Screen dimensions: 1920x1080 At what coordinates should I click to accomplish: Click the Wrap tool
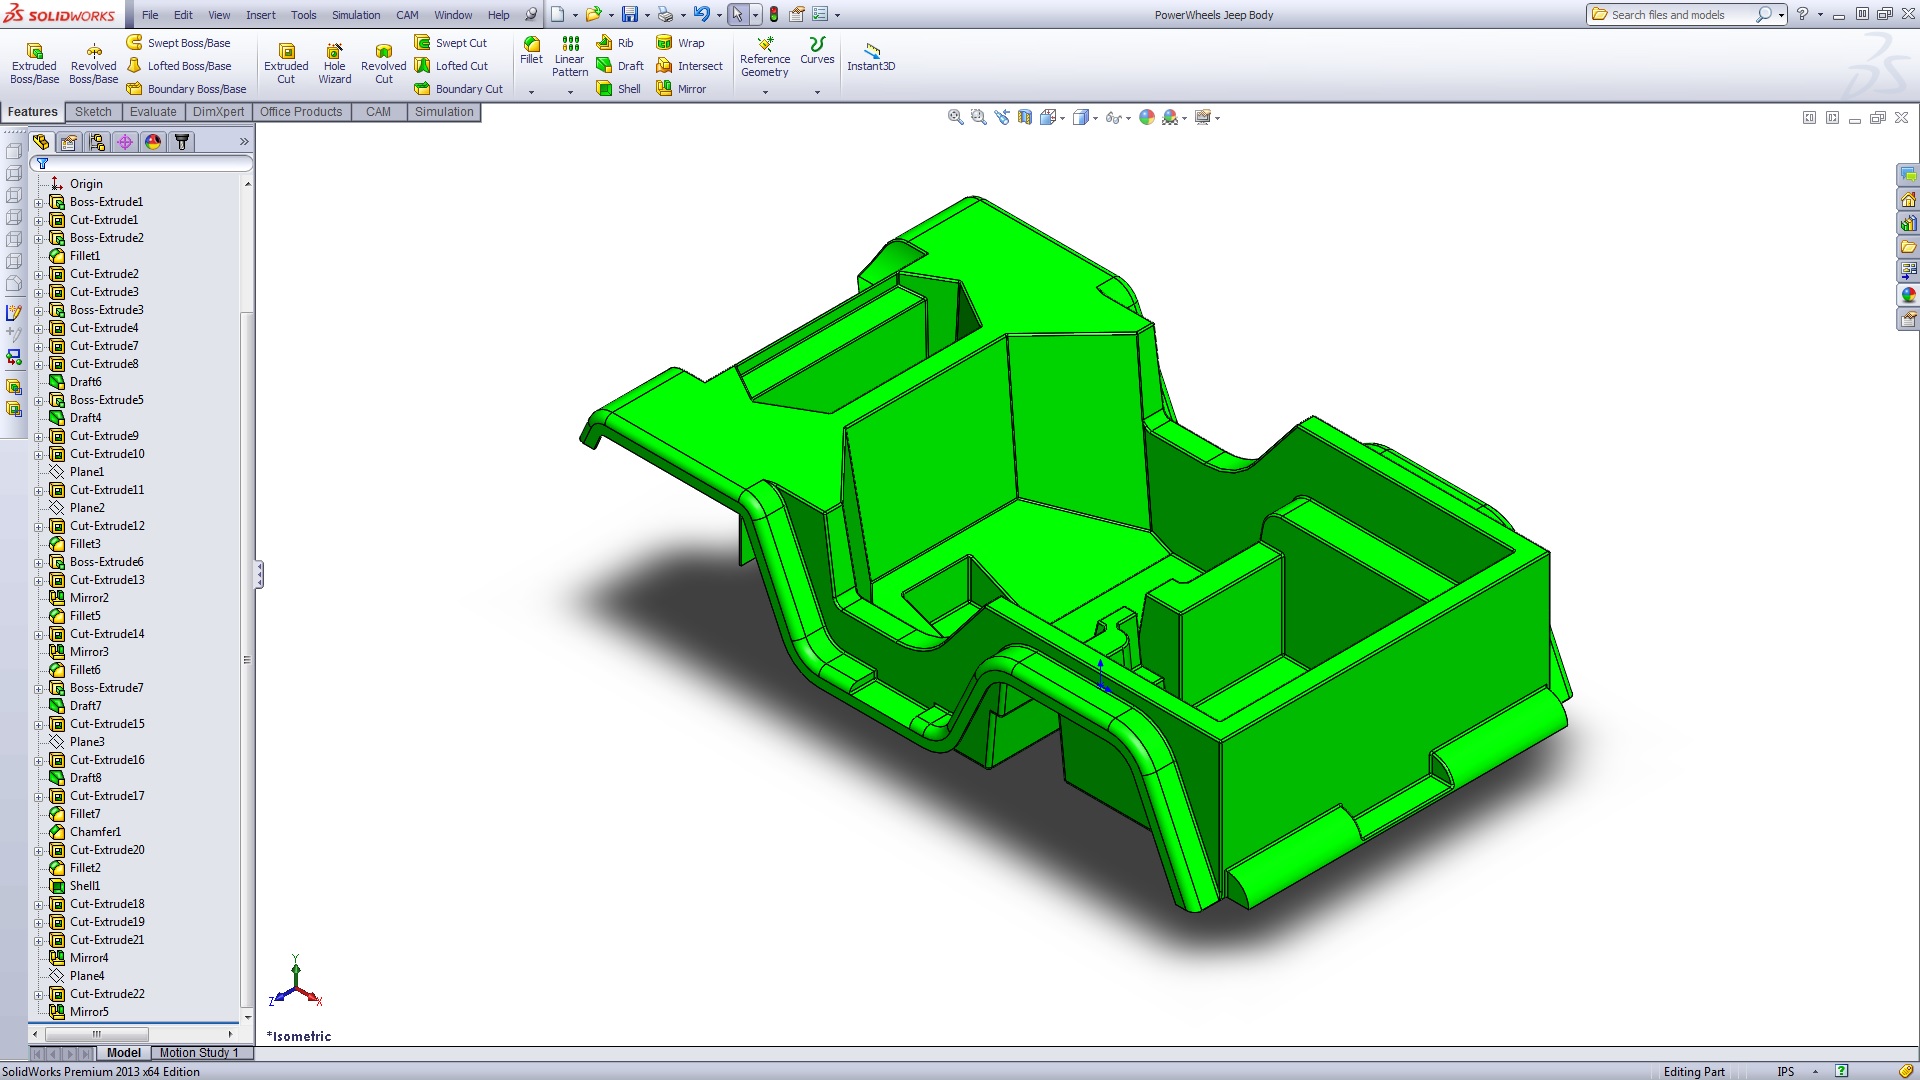tap(680, 43)
